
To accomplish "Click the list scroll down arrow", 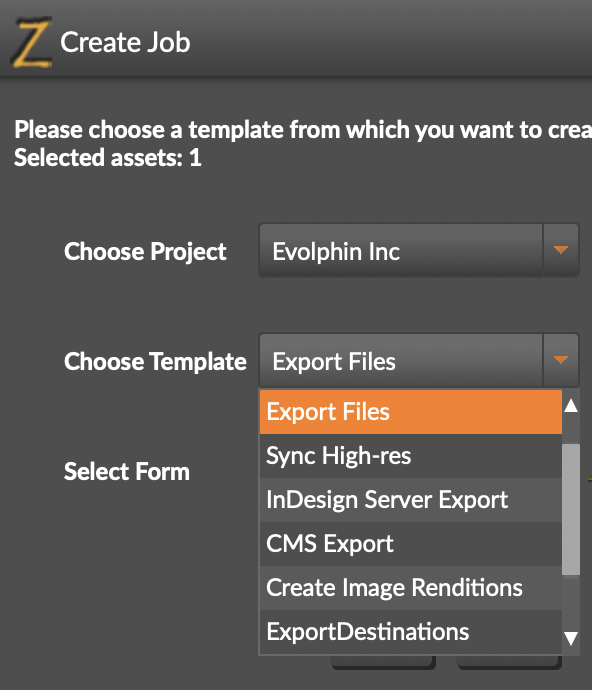I will [571, 638].
